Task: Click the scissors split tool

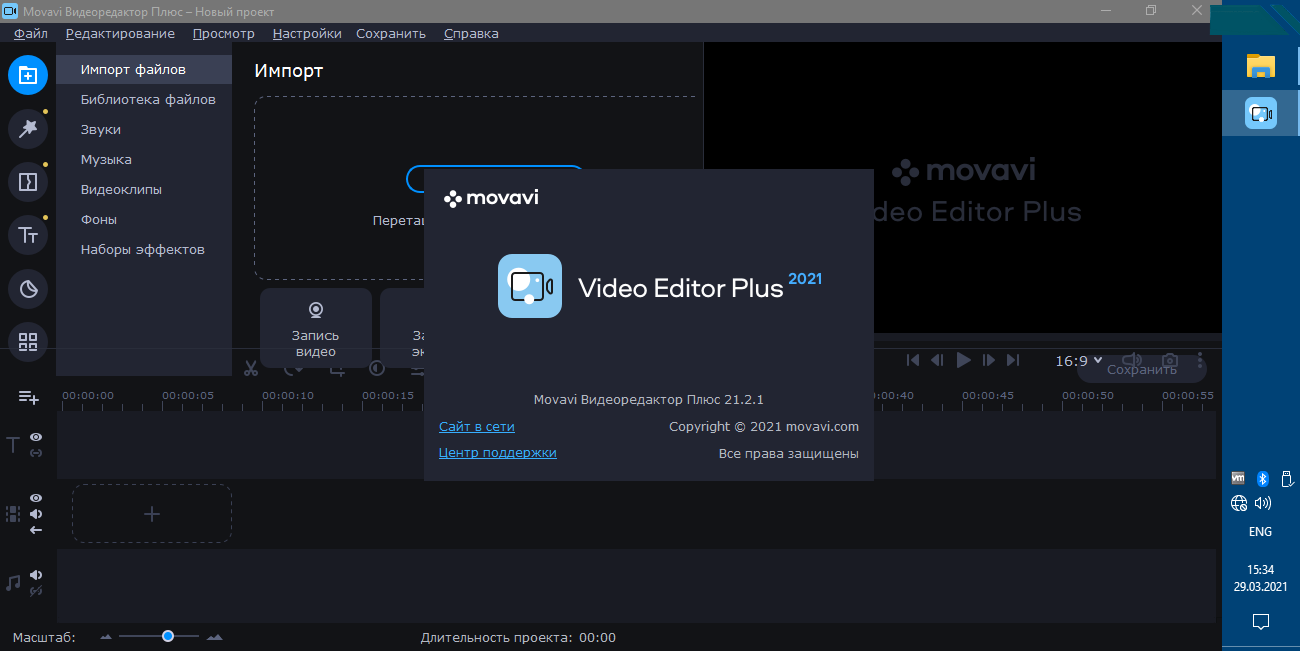Action: (x=251, y=368)
